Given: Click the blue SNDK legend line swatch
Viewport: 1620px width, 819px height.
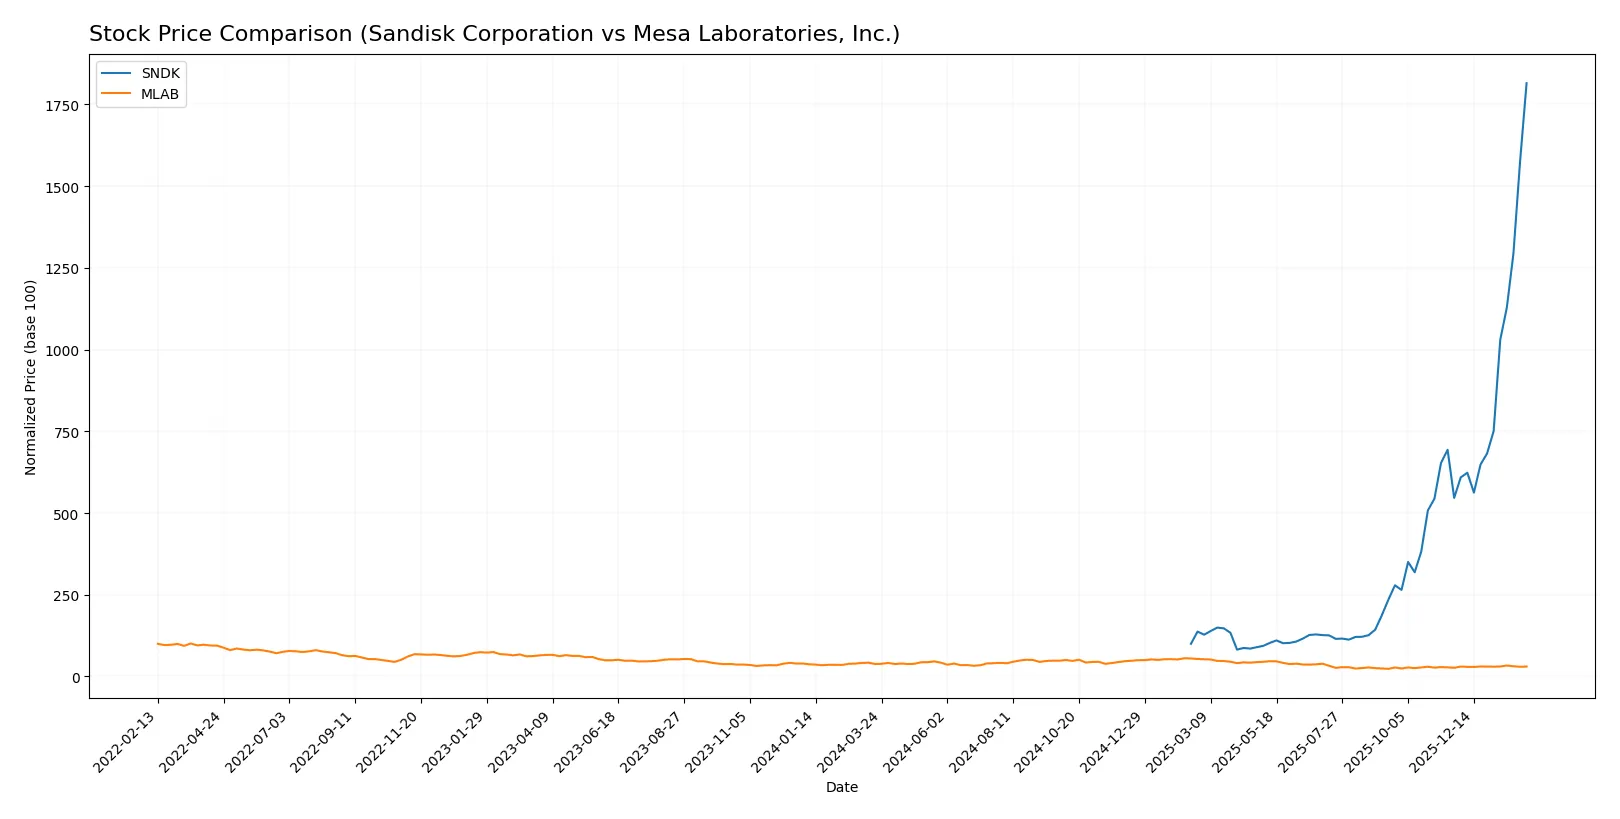Looking at the screenshot, I should [117, 74].
